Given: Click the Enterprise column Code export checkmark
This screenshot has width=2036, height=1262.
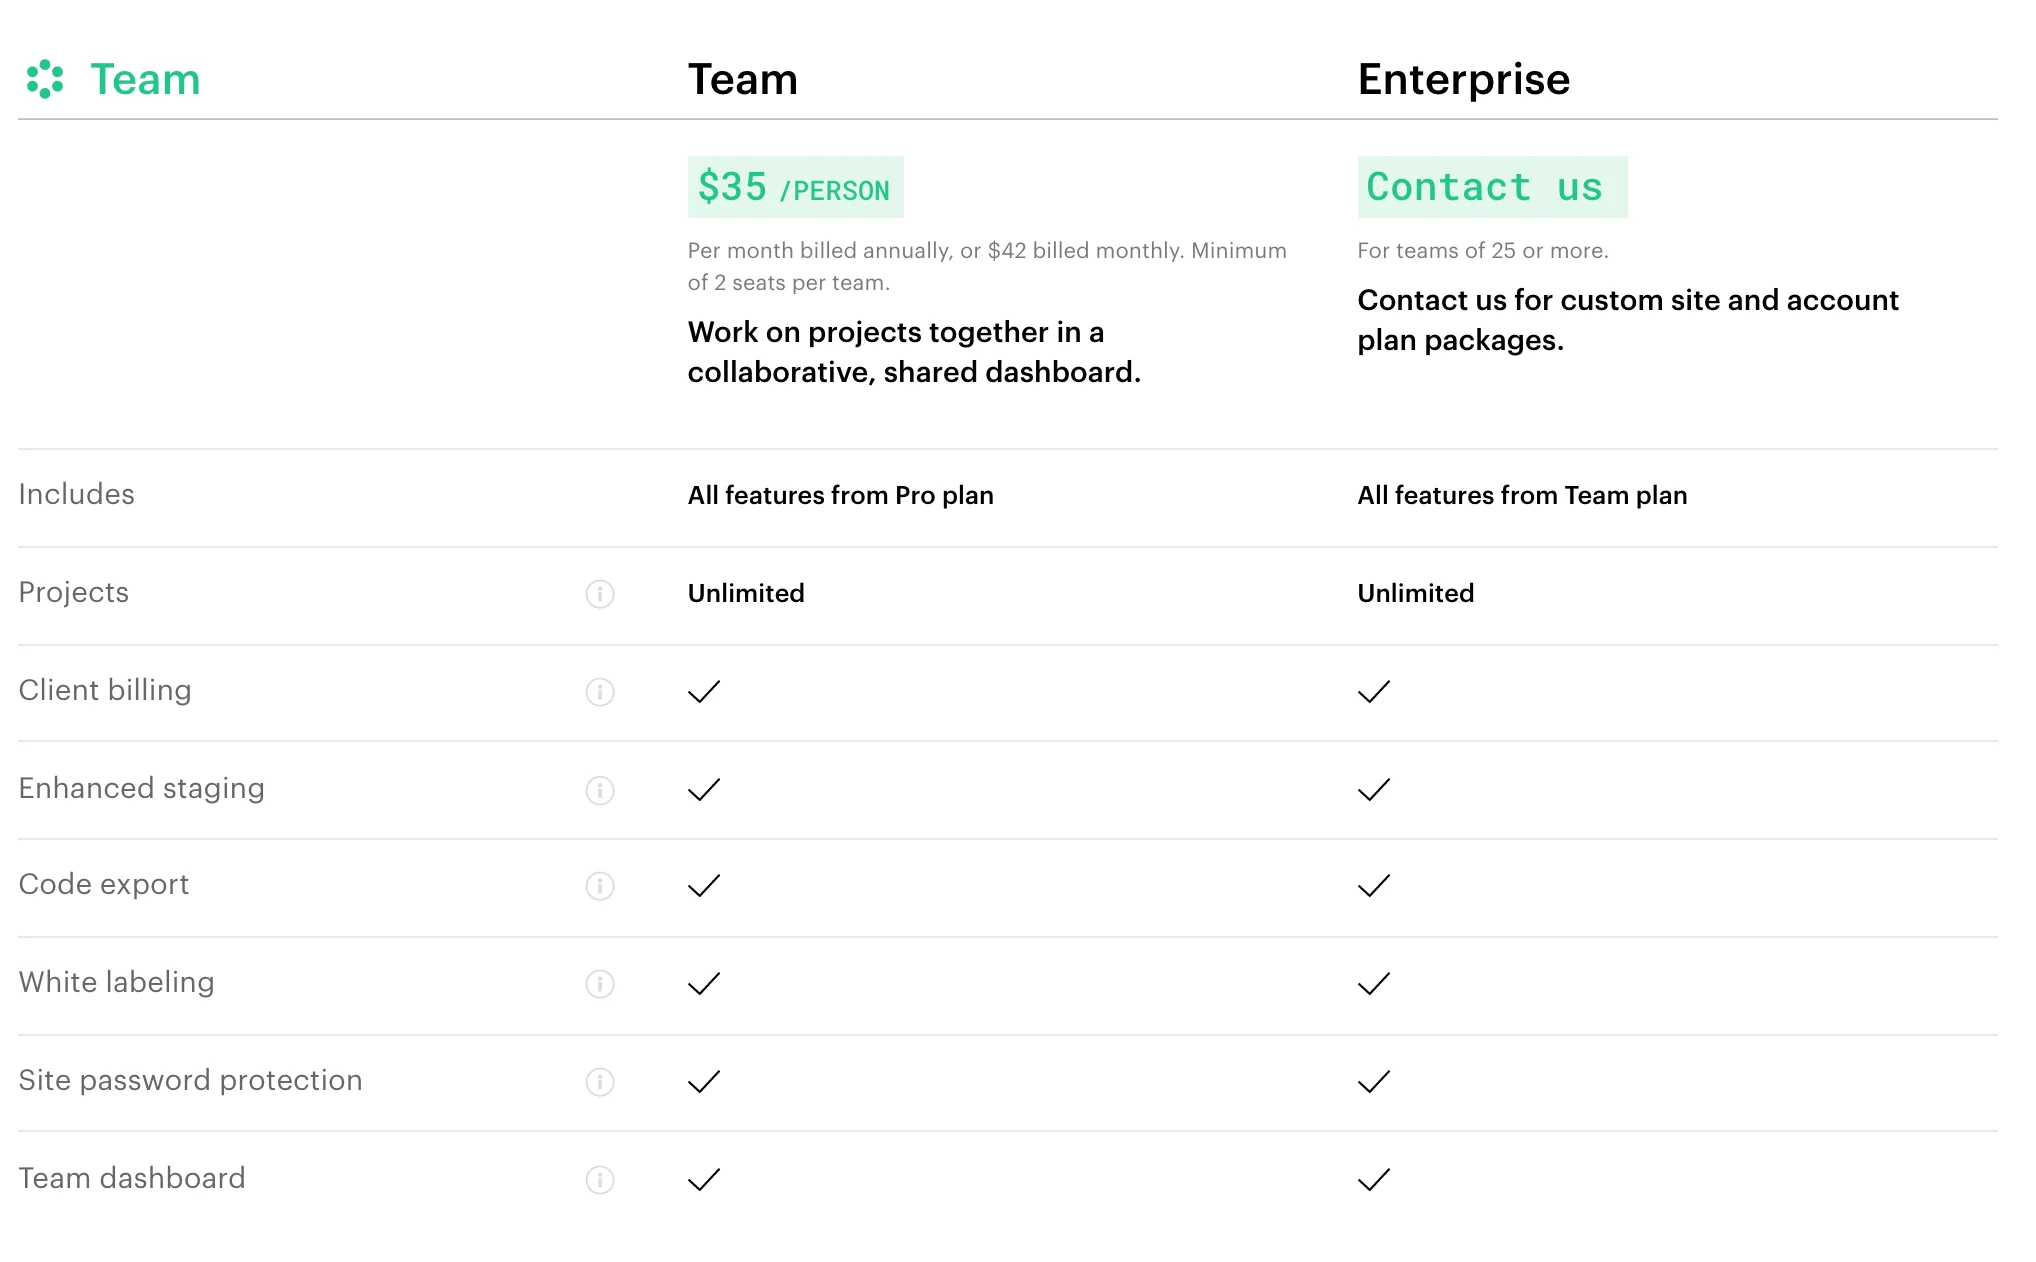Looking at the screenshot, I should pos(1374,886).
